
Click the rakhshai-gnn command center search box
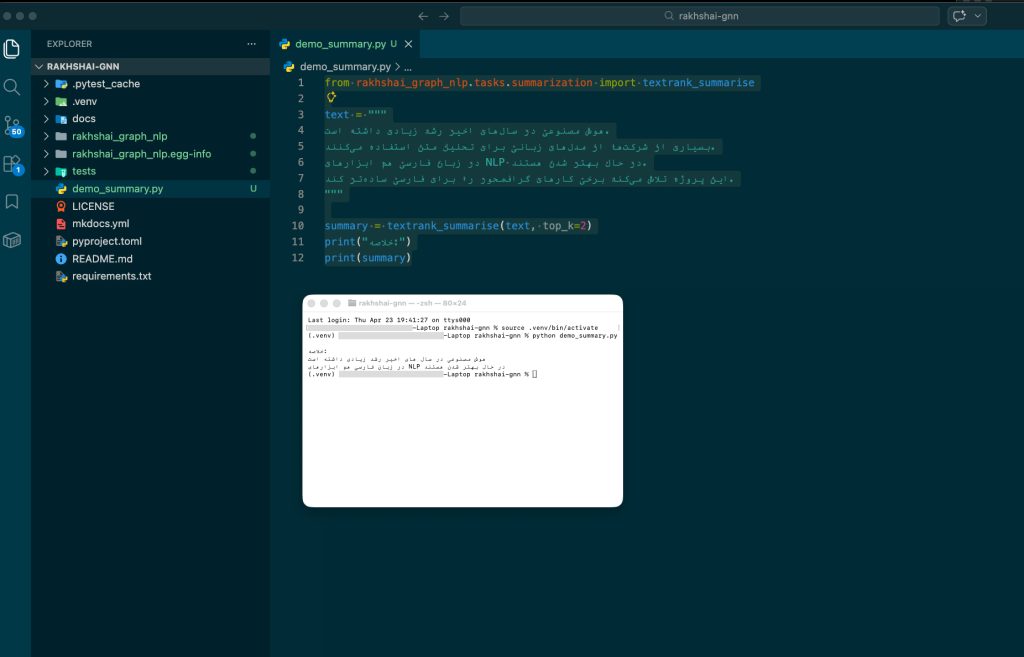(700, 16)
